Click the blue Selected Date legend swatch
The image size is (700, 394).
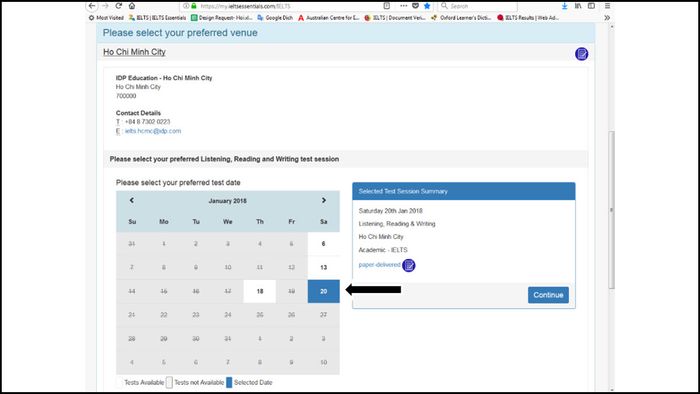click(229, 382)
